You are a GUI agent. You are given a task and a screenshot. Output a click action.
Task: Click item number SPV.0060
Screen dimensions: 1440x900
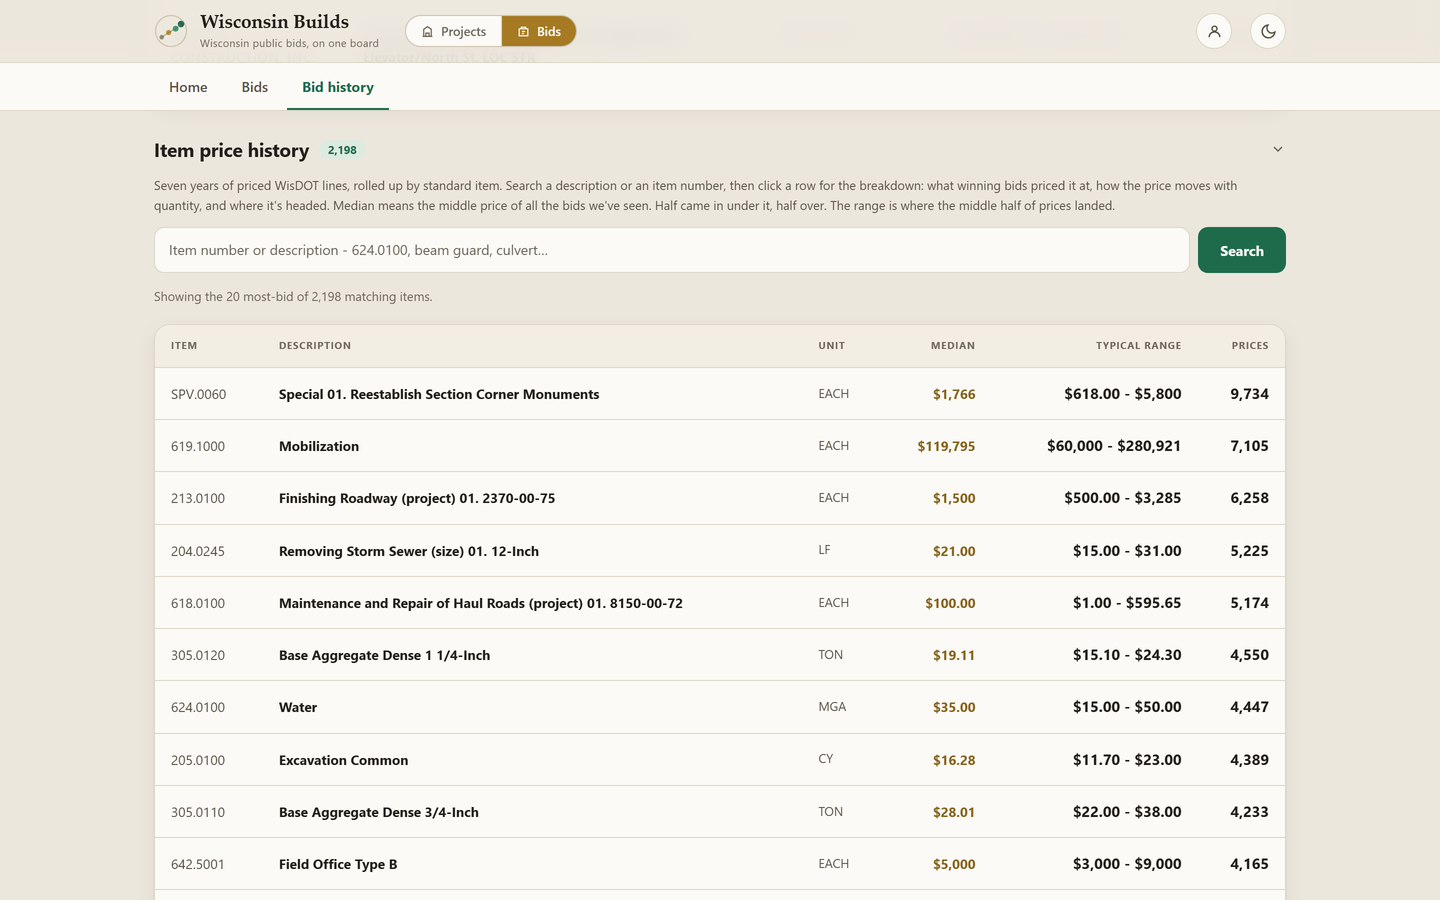(x=198, y=394)
